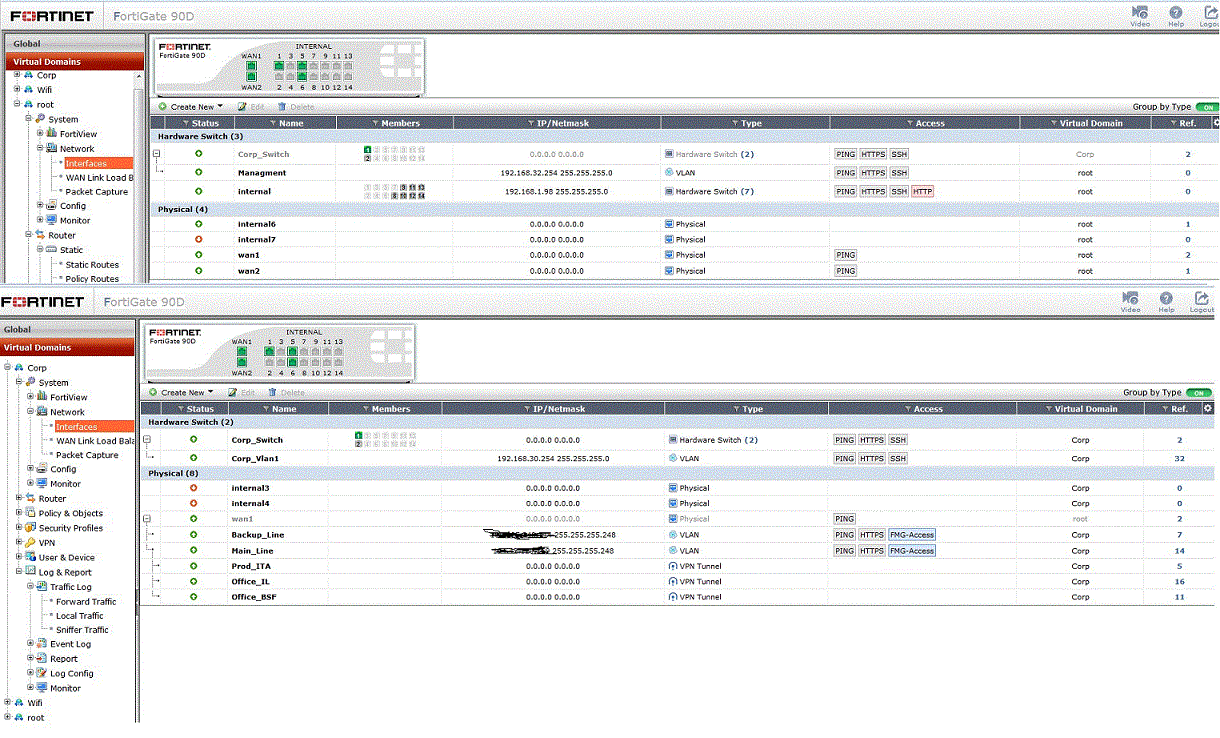Click the Virtual Domains header in the upper sidebar

76,61
